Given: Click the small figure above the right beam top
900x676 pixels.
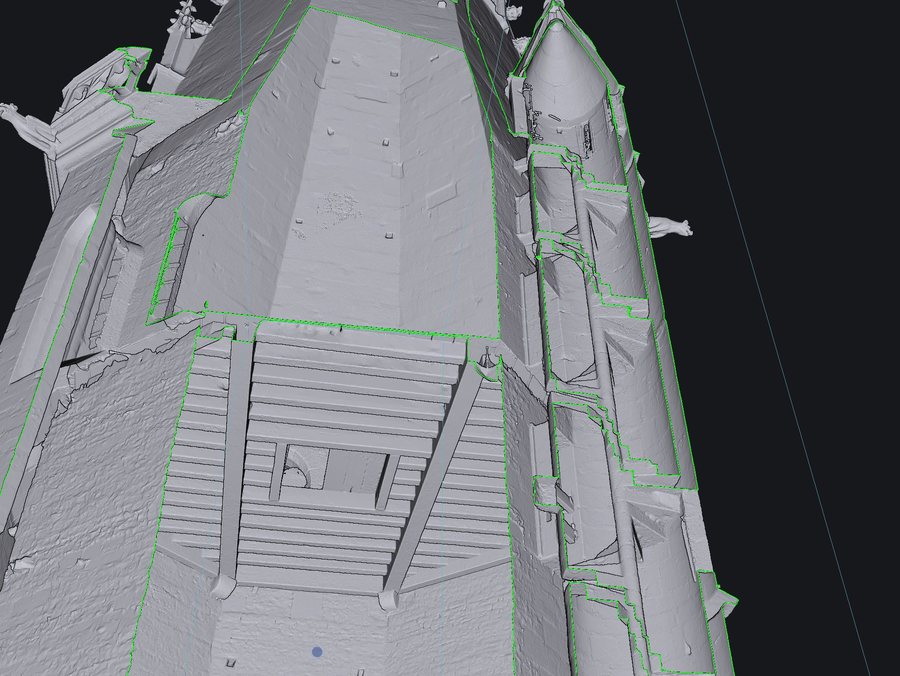Looking at the screenshot, I should [x=487, y=356].
